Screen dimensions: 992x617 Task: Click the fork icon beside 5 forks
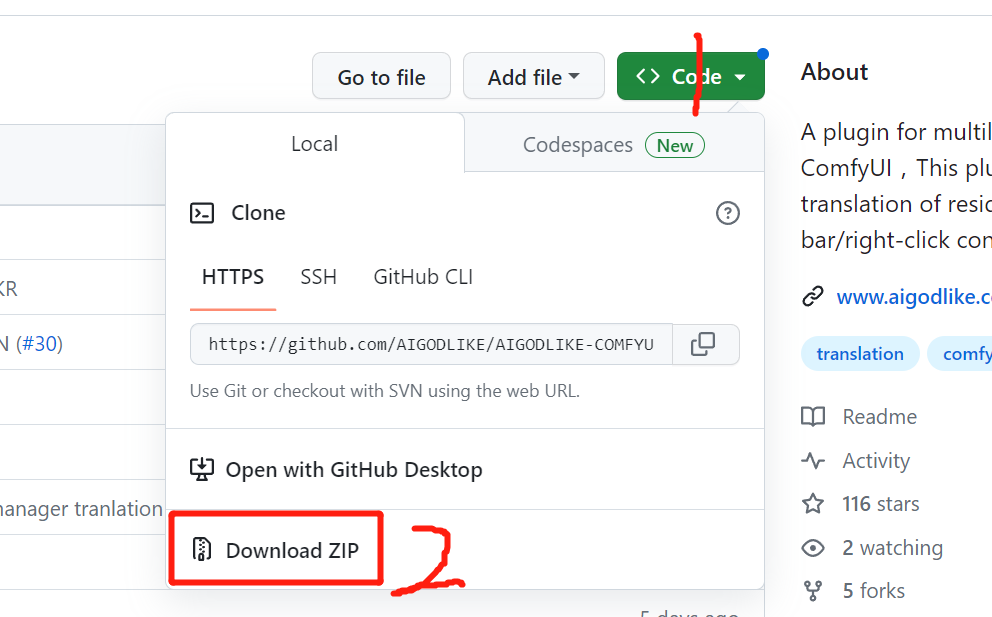[813, 590]
